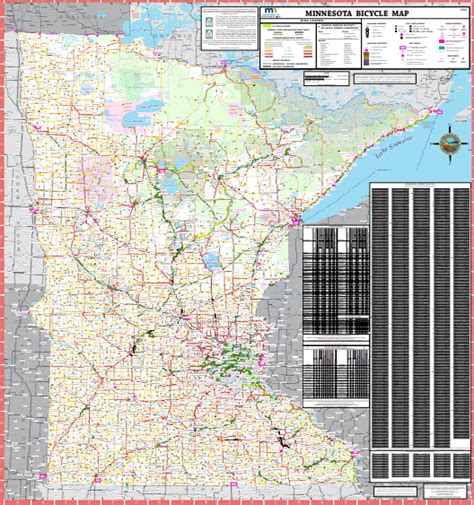This screenshot has height=505, width=474.
Task: Click the Lake Superior label
Action: [x=394, y=147]
